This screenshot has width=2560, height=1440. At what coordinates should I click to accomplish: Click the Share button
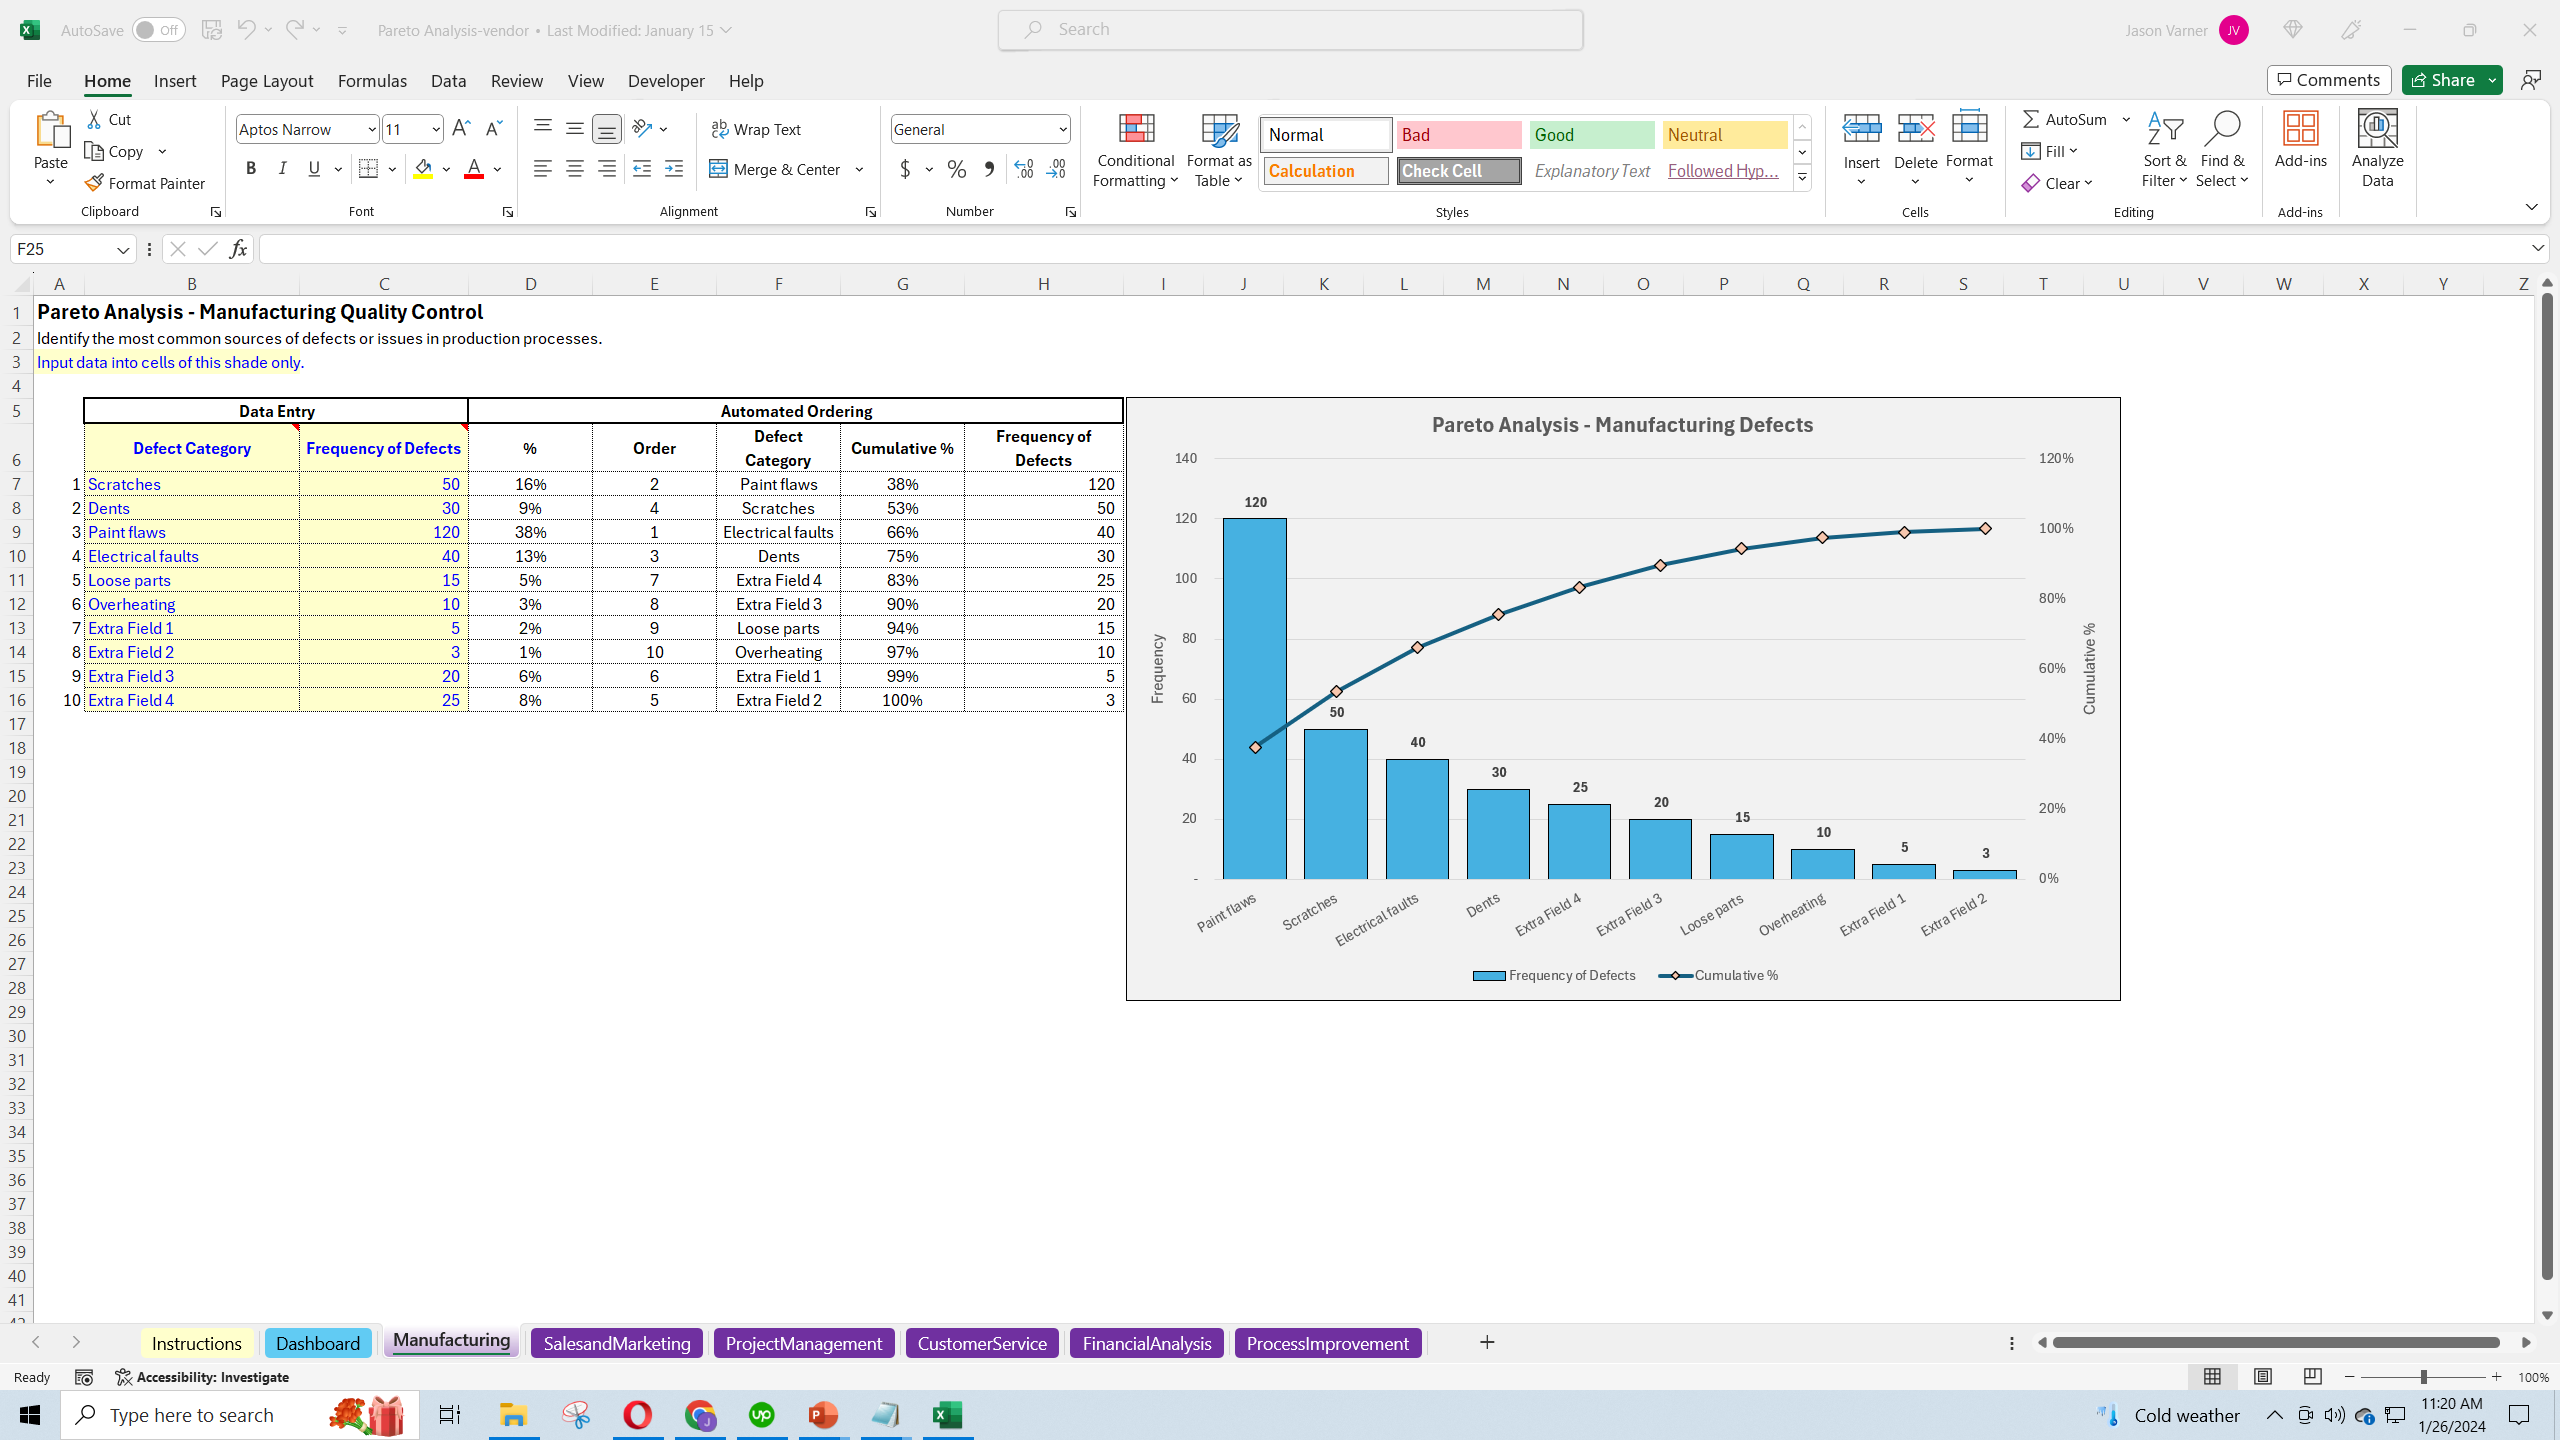[2442, 80]
